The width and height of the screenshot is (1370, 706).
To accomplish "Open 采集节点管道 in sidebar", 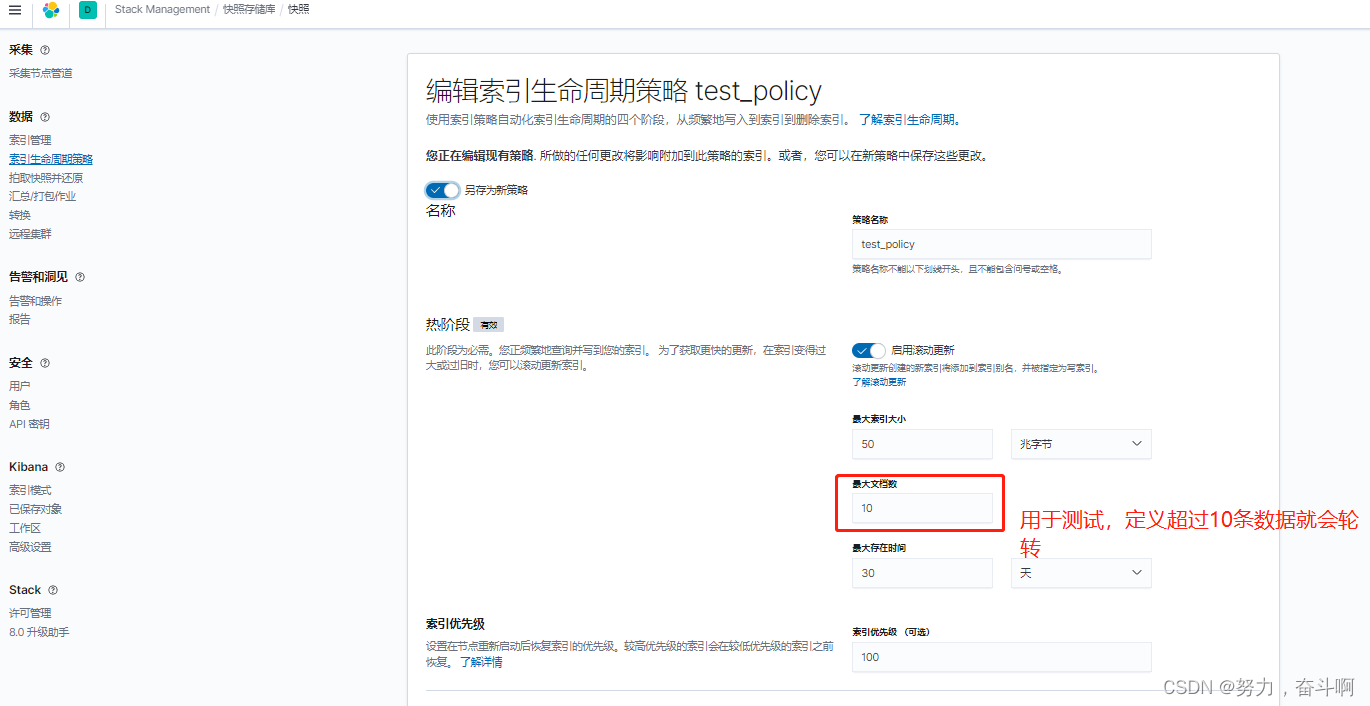I will click(x=41, y=73).
